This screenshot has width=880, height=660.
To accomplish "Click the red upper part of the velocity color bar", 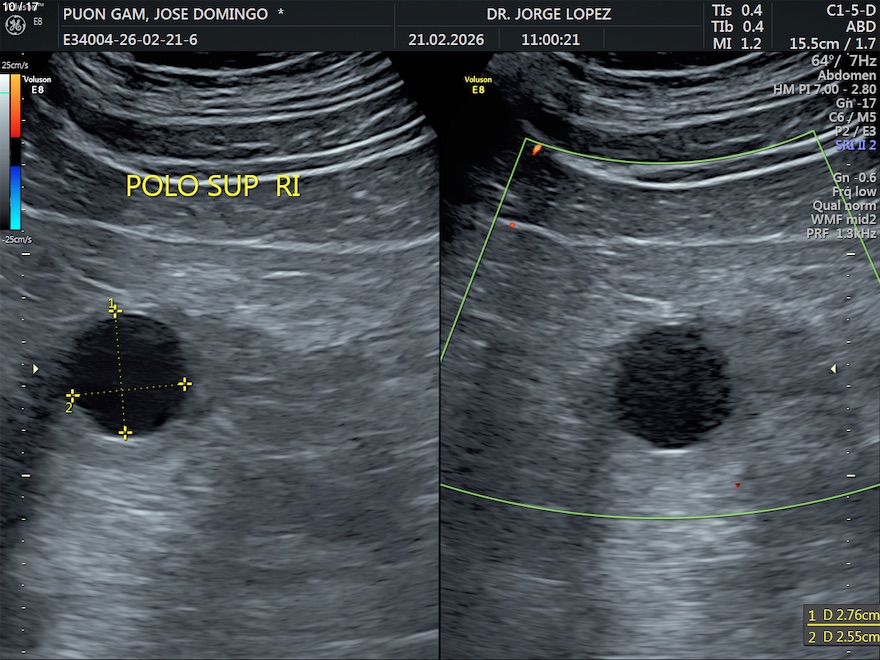I will click(x=15, y=118).
